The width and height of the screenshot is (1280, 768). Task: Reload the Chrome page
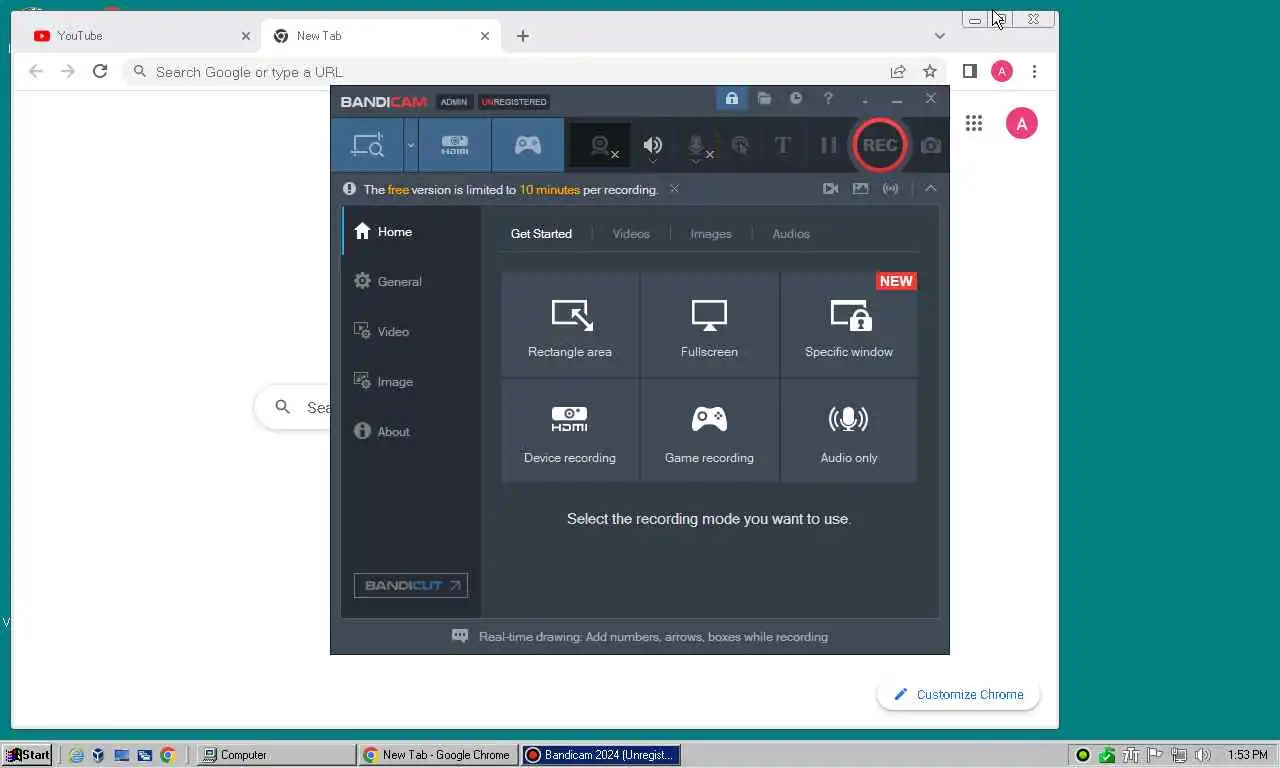click(x=100, y=71)
